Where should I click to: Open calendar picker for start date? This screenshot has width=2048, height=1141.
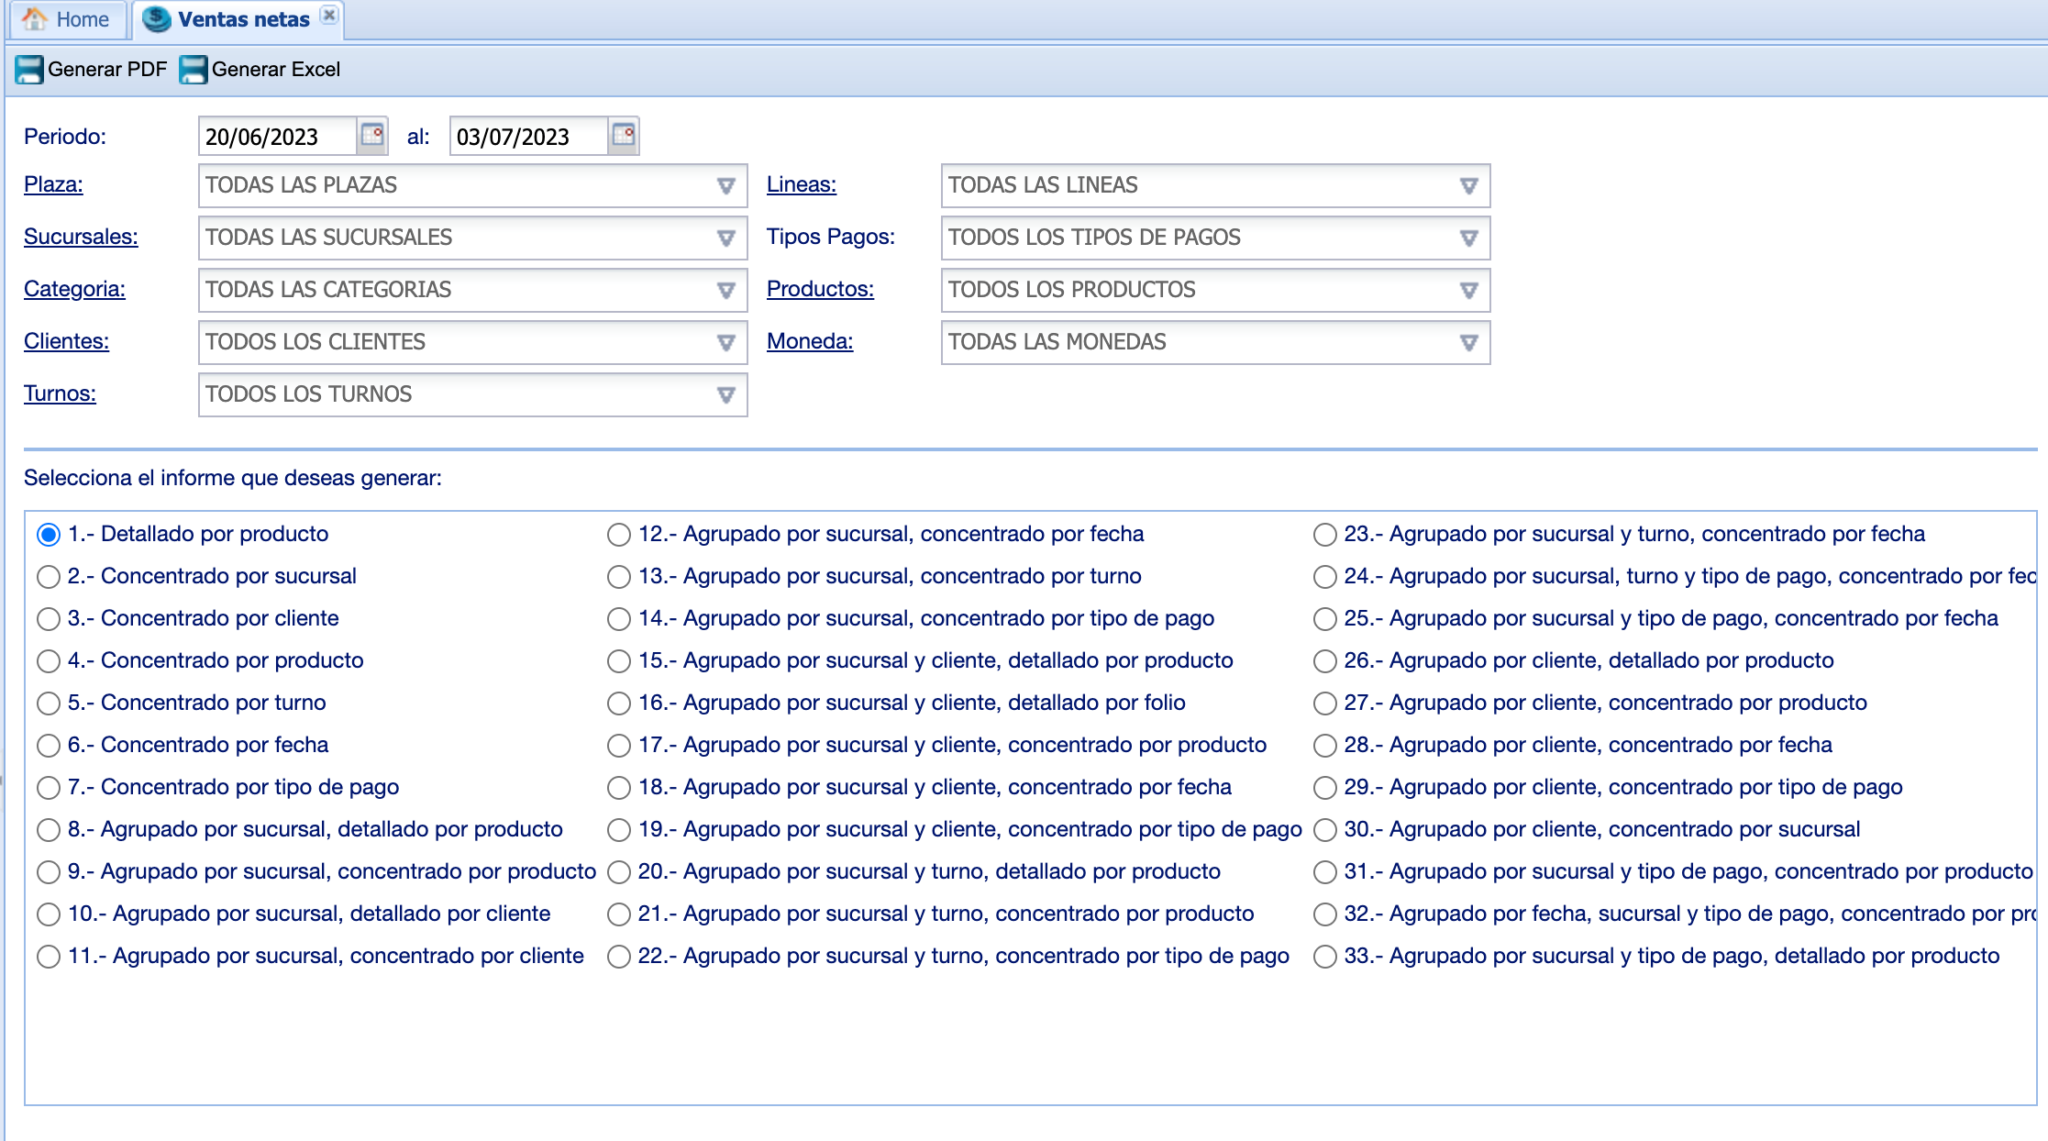click(x=372, y=135)
